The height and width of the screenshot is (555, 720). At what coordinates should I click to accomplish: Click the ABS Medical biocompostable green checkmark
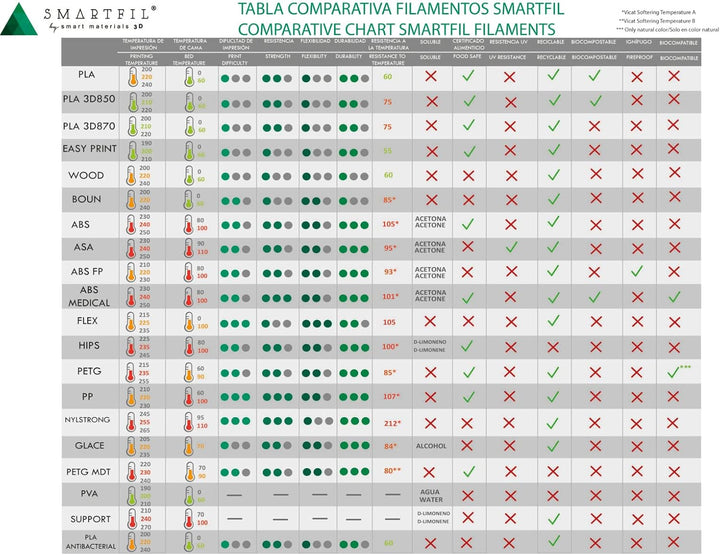coord(595,297)
